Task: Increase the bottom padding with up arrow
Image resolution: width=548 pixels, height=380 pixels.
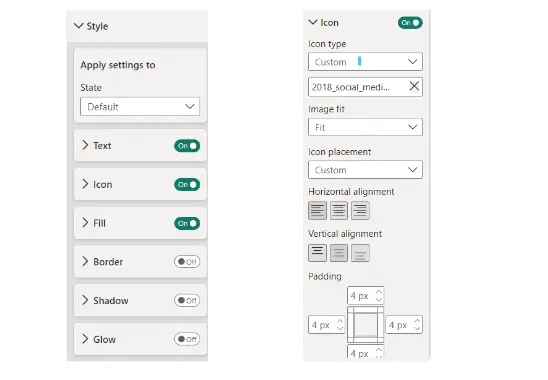Action: [x=379, y=349]
